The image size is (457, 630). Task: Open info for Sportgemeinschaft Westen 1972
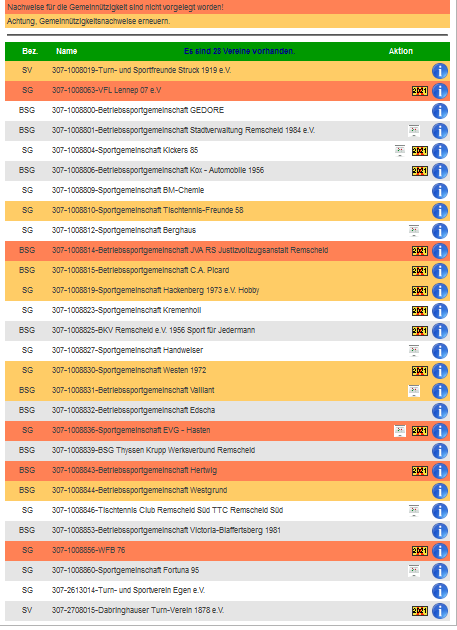coord(440,371)
